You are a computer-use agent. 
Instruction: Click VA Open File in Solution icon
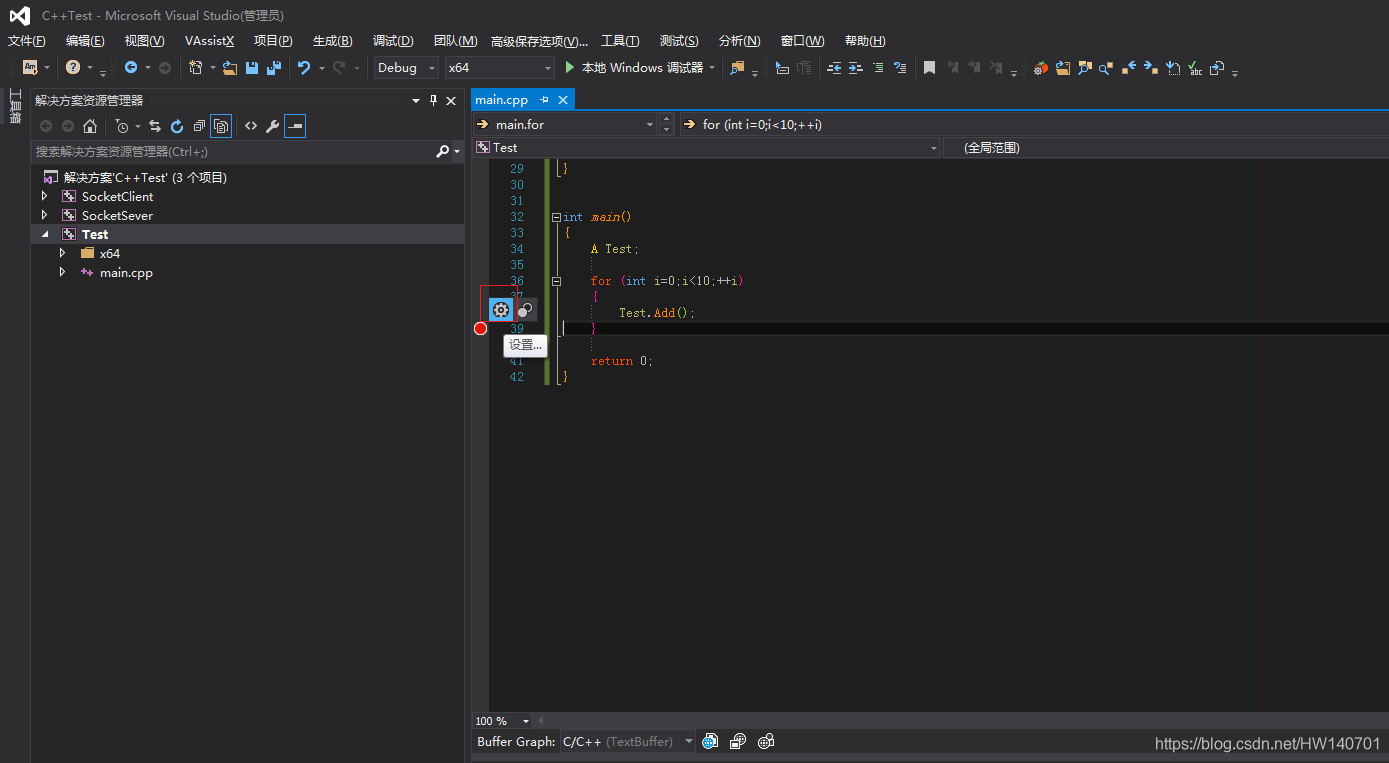point(1063,68)
